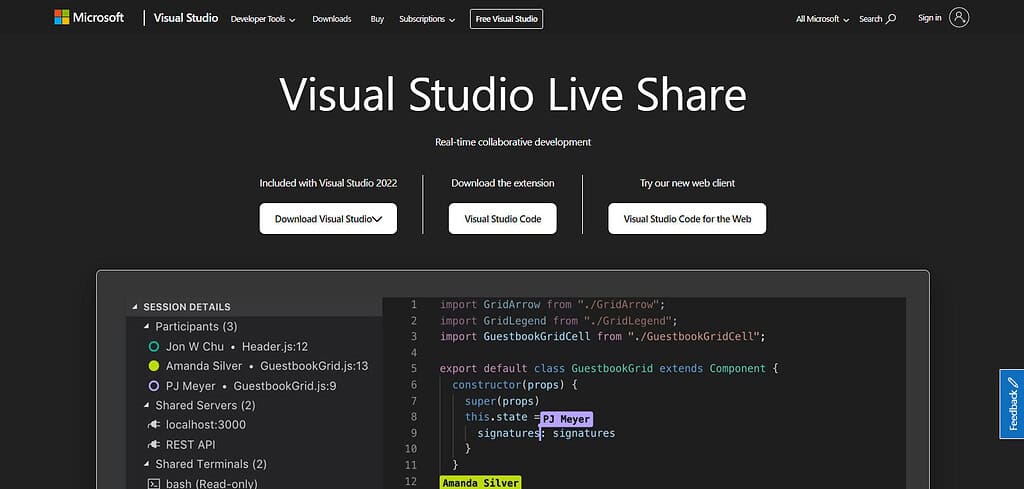Open Search with the magnifier icon
Screen dimensions: 1024x489
coord(877,19)
